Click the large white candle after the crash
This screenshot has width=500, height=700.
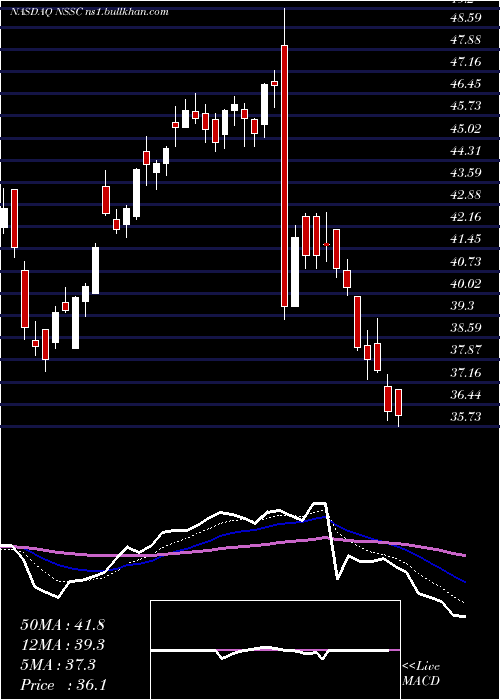click(x=295, y=271)
